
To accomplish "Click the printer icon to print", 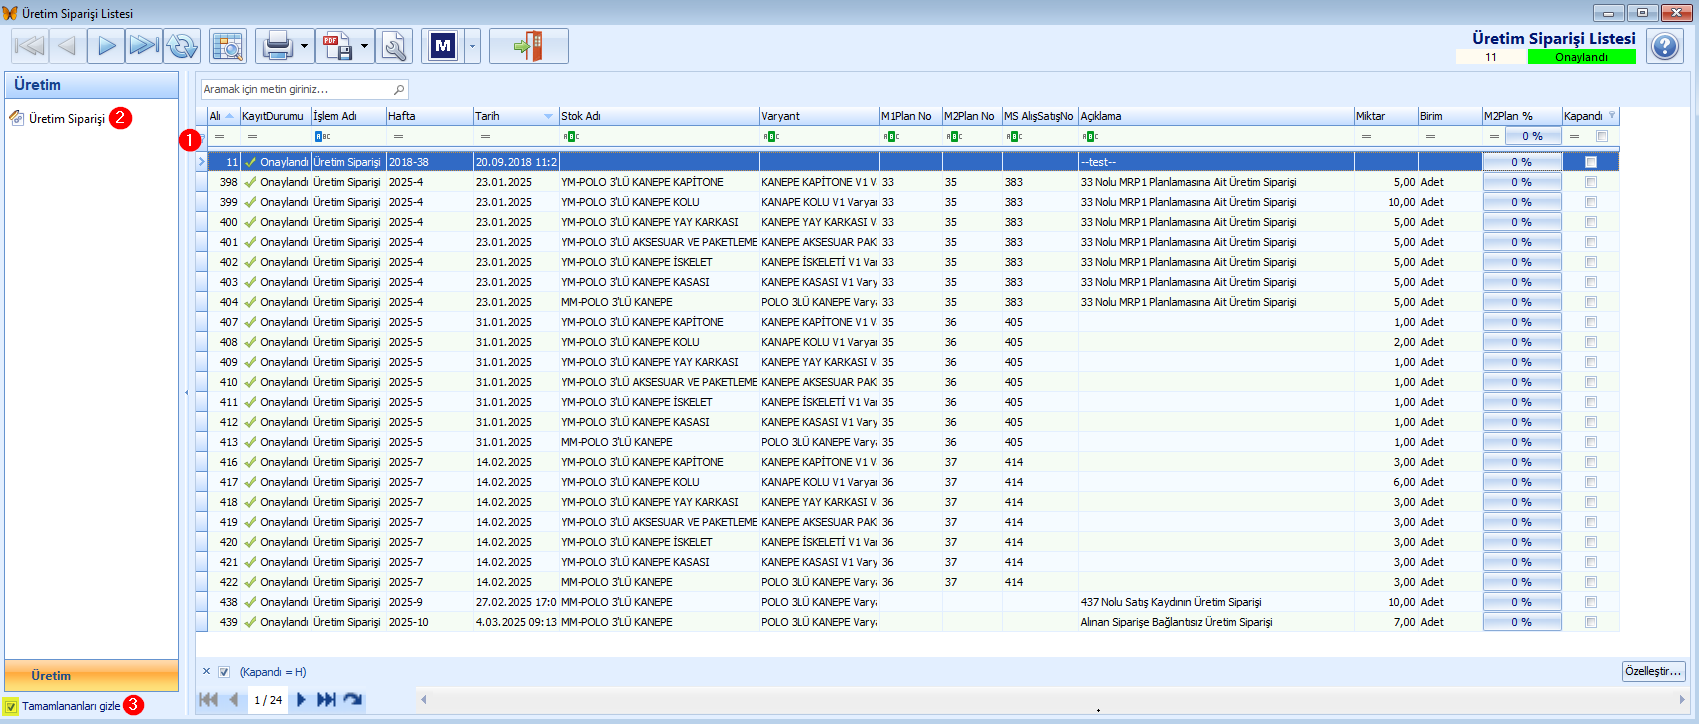I will [x=277, y=46].
